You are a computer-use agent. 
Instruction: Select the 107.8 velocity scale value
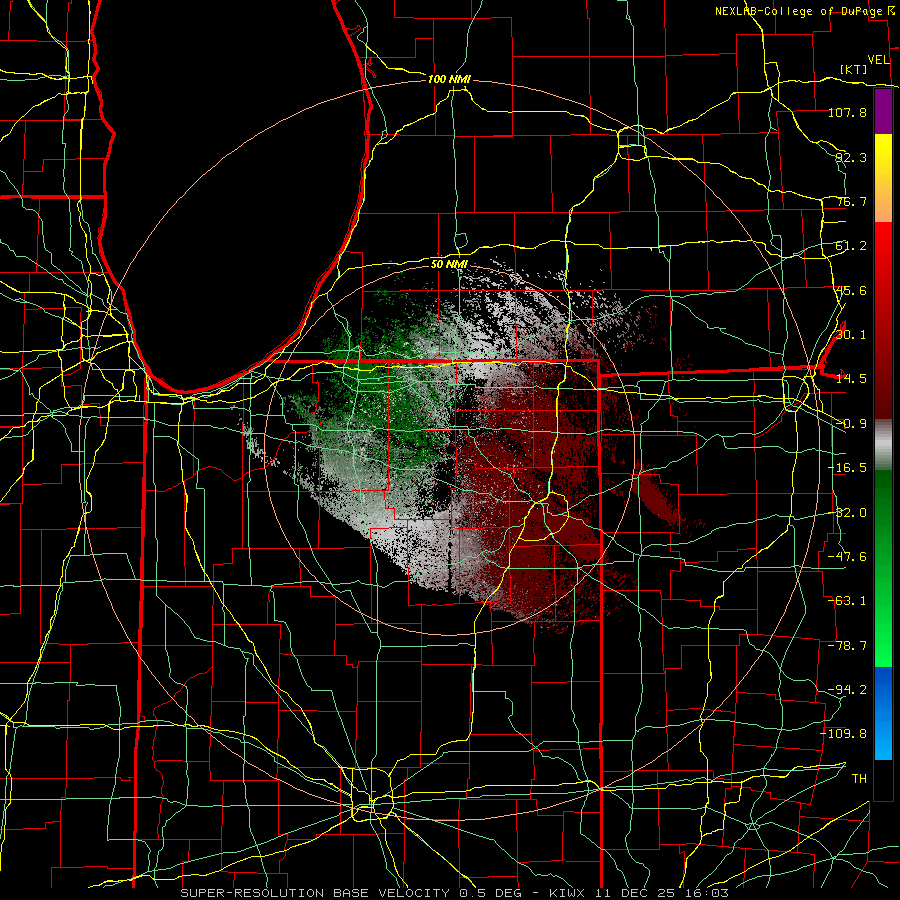(x=847, y=112)
